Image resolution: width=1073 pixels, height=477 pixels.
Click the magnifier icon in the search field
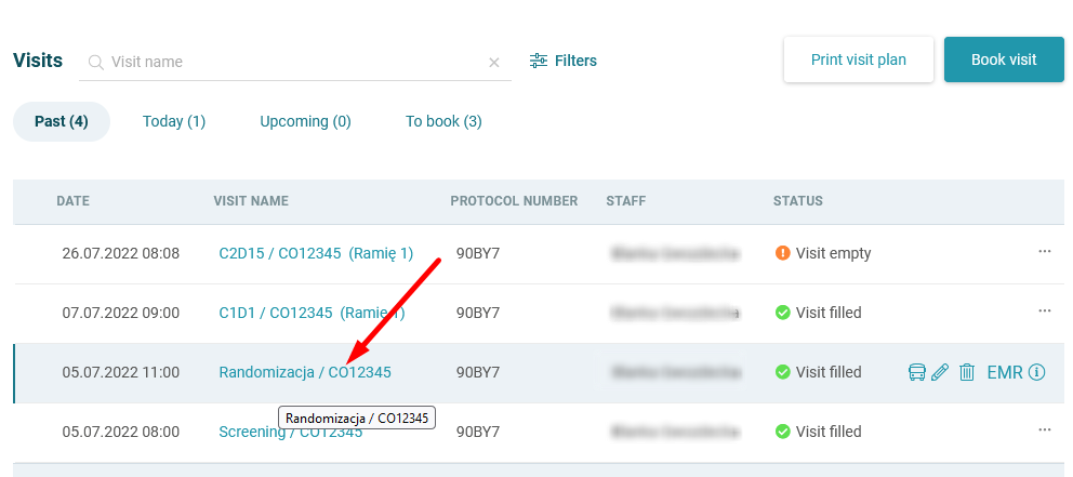coord(96,62)
